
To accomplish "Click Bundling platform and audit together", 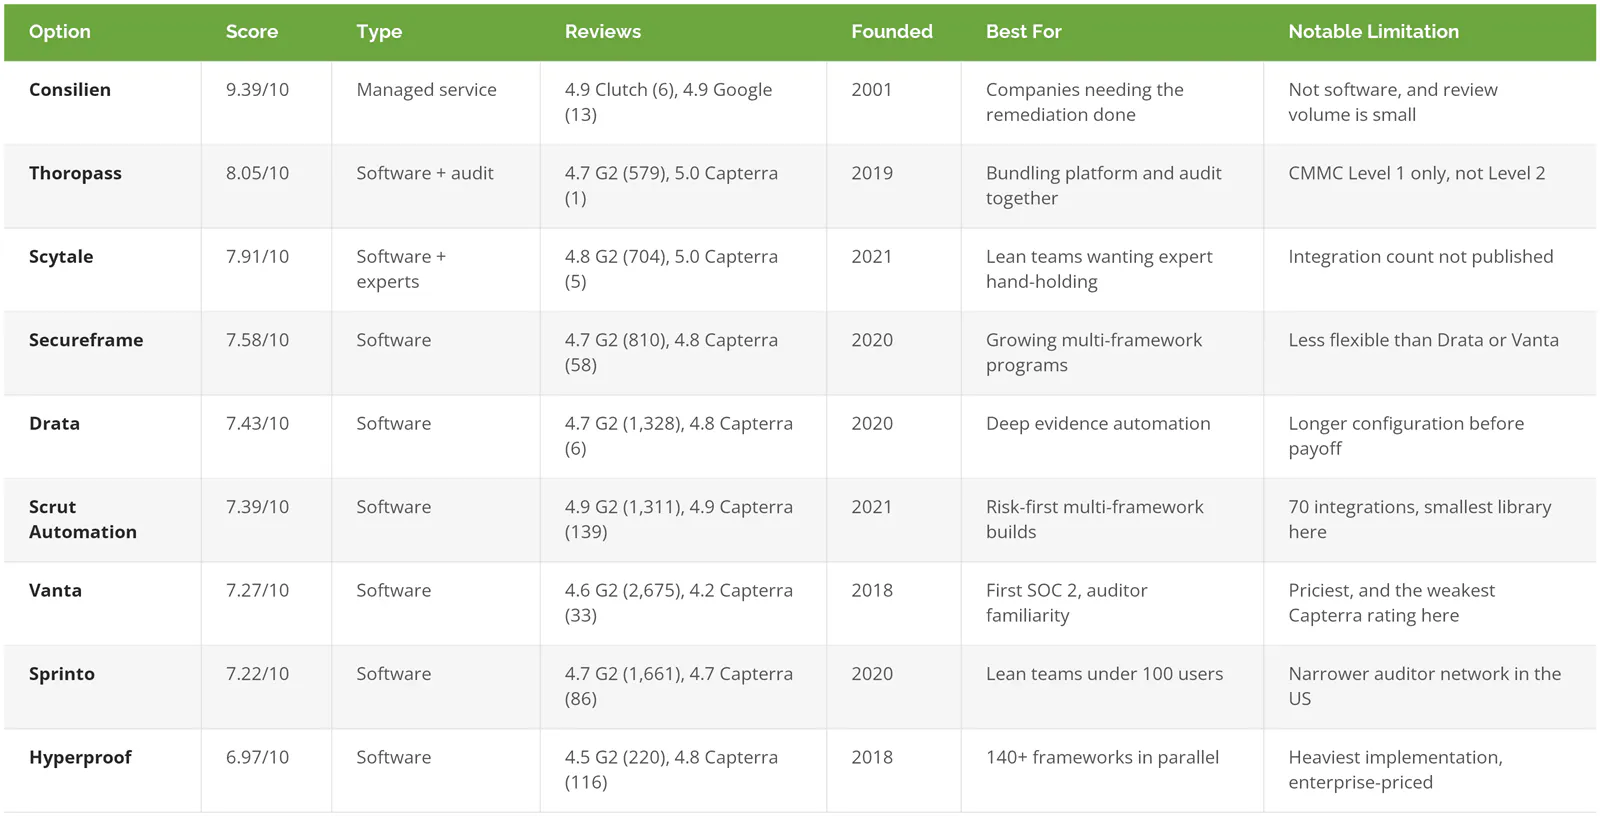I will click(1104, 186).
